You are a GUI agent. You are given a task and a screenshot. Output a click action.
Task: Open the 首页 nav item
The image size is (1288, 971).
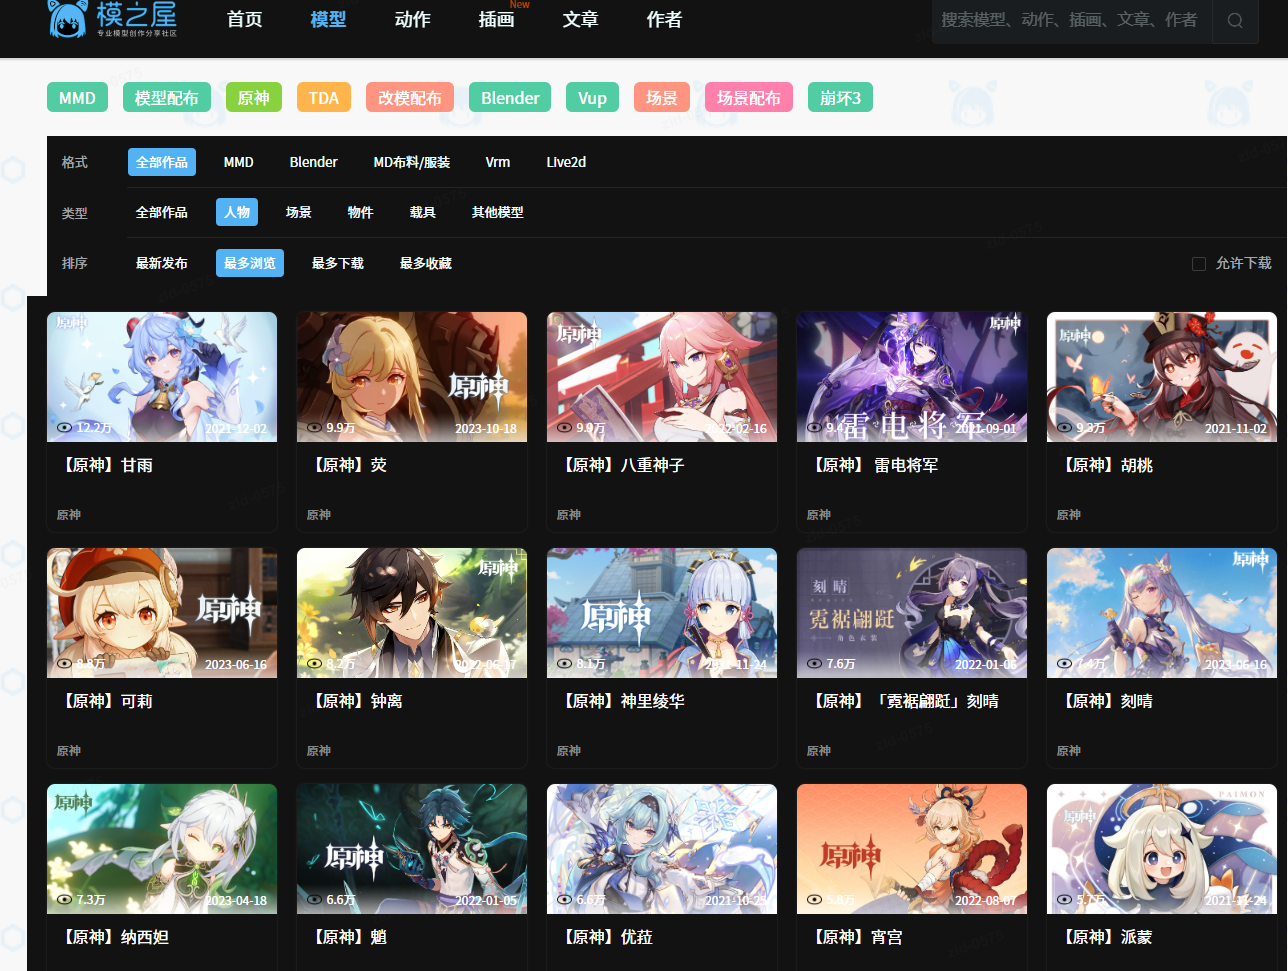(x=245, y=19)
